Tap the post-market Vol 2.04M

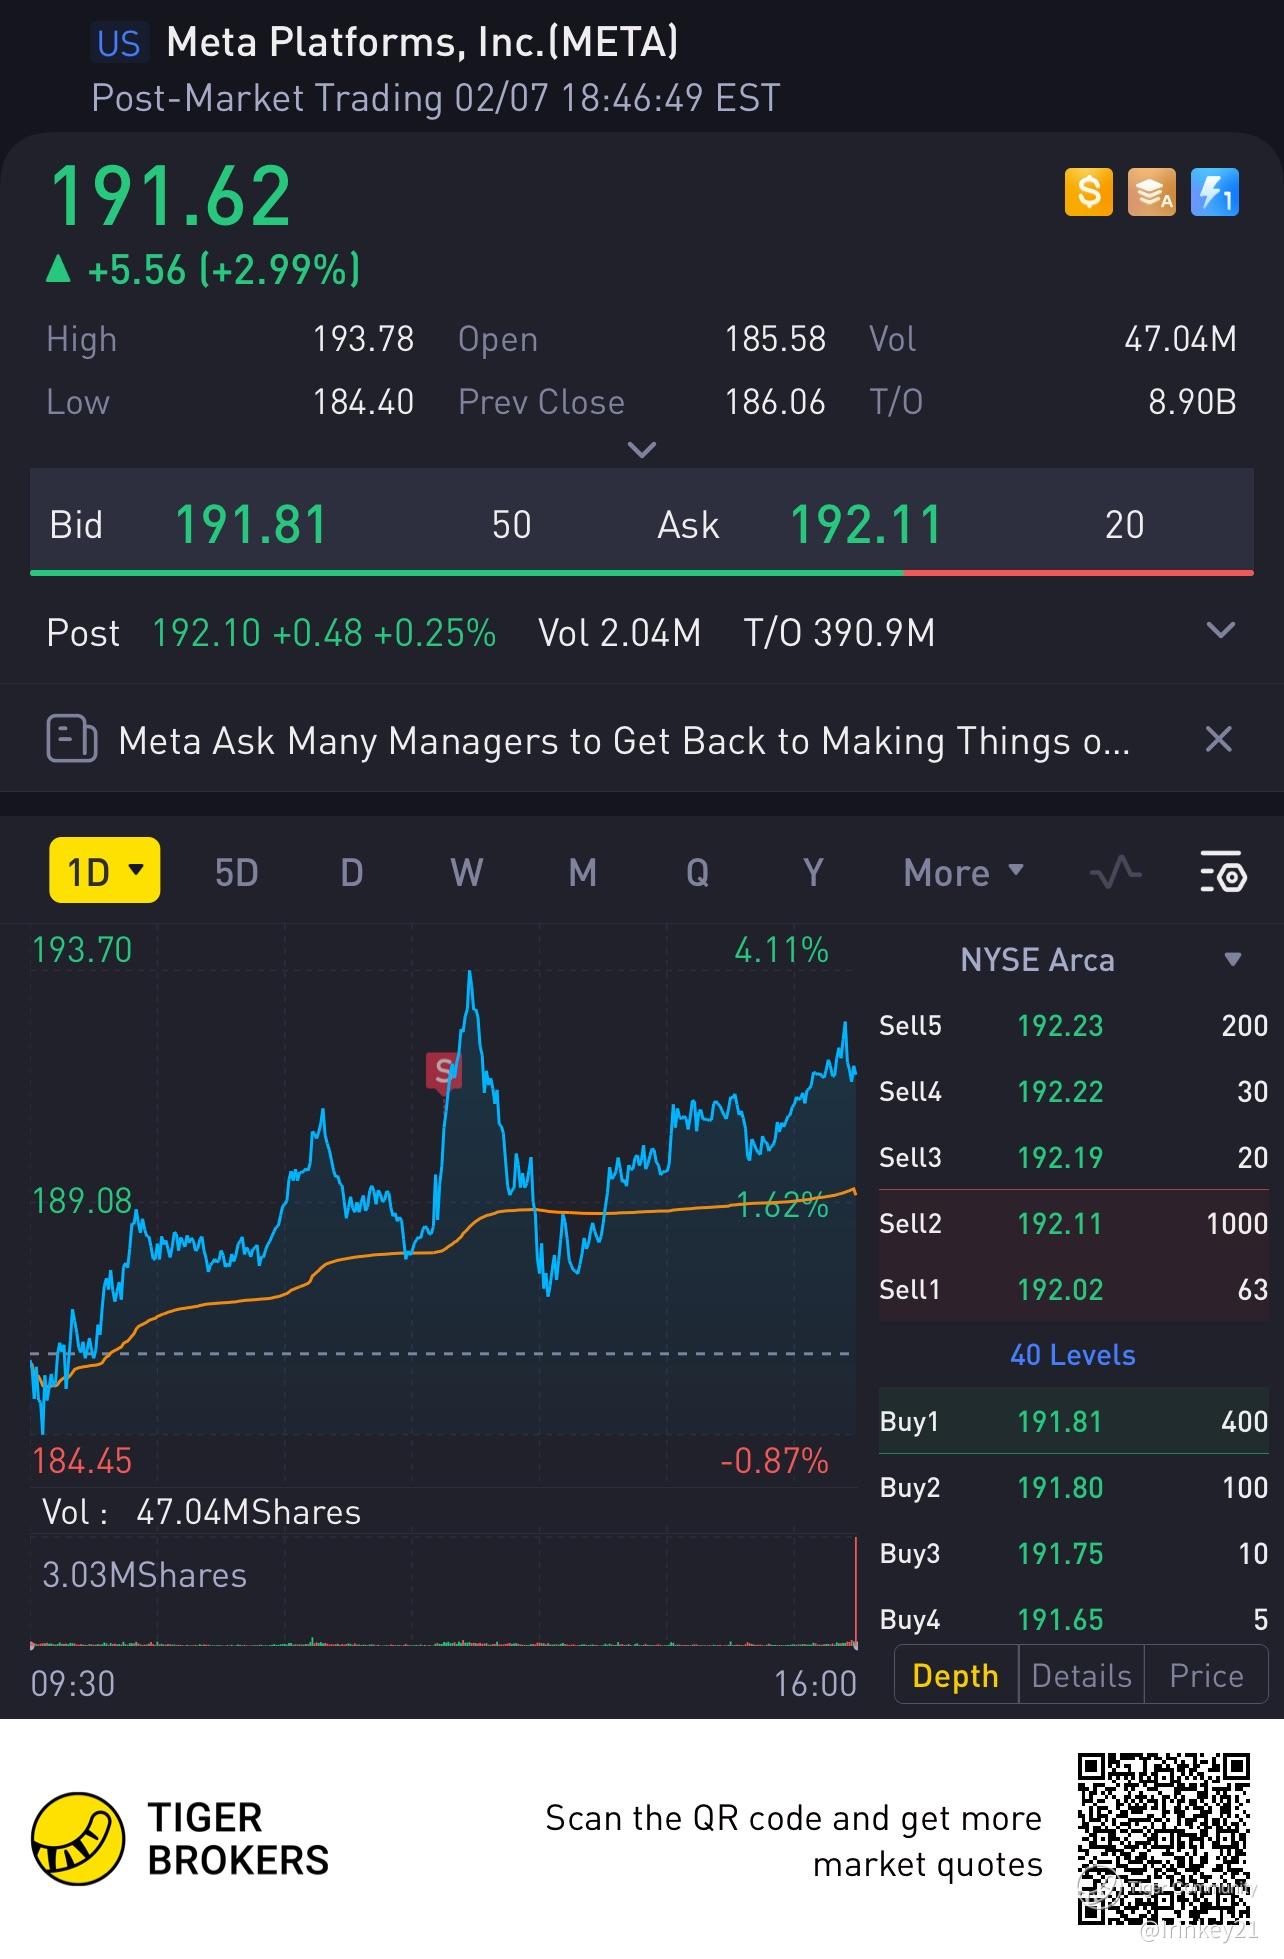pos(619,633)
